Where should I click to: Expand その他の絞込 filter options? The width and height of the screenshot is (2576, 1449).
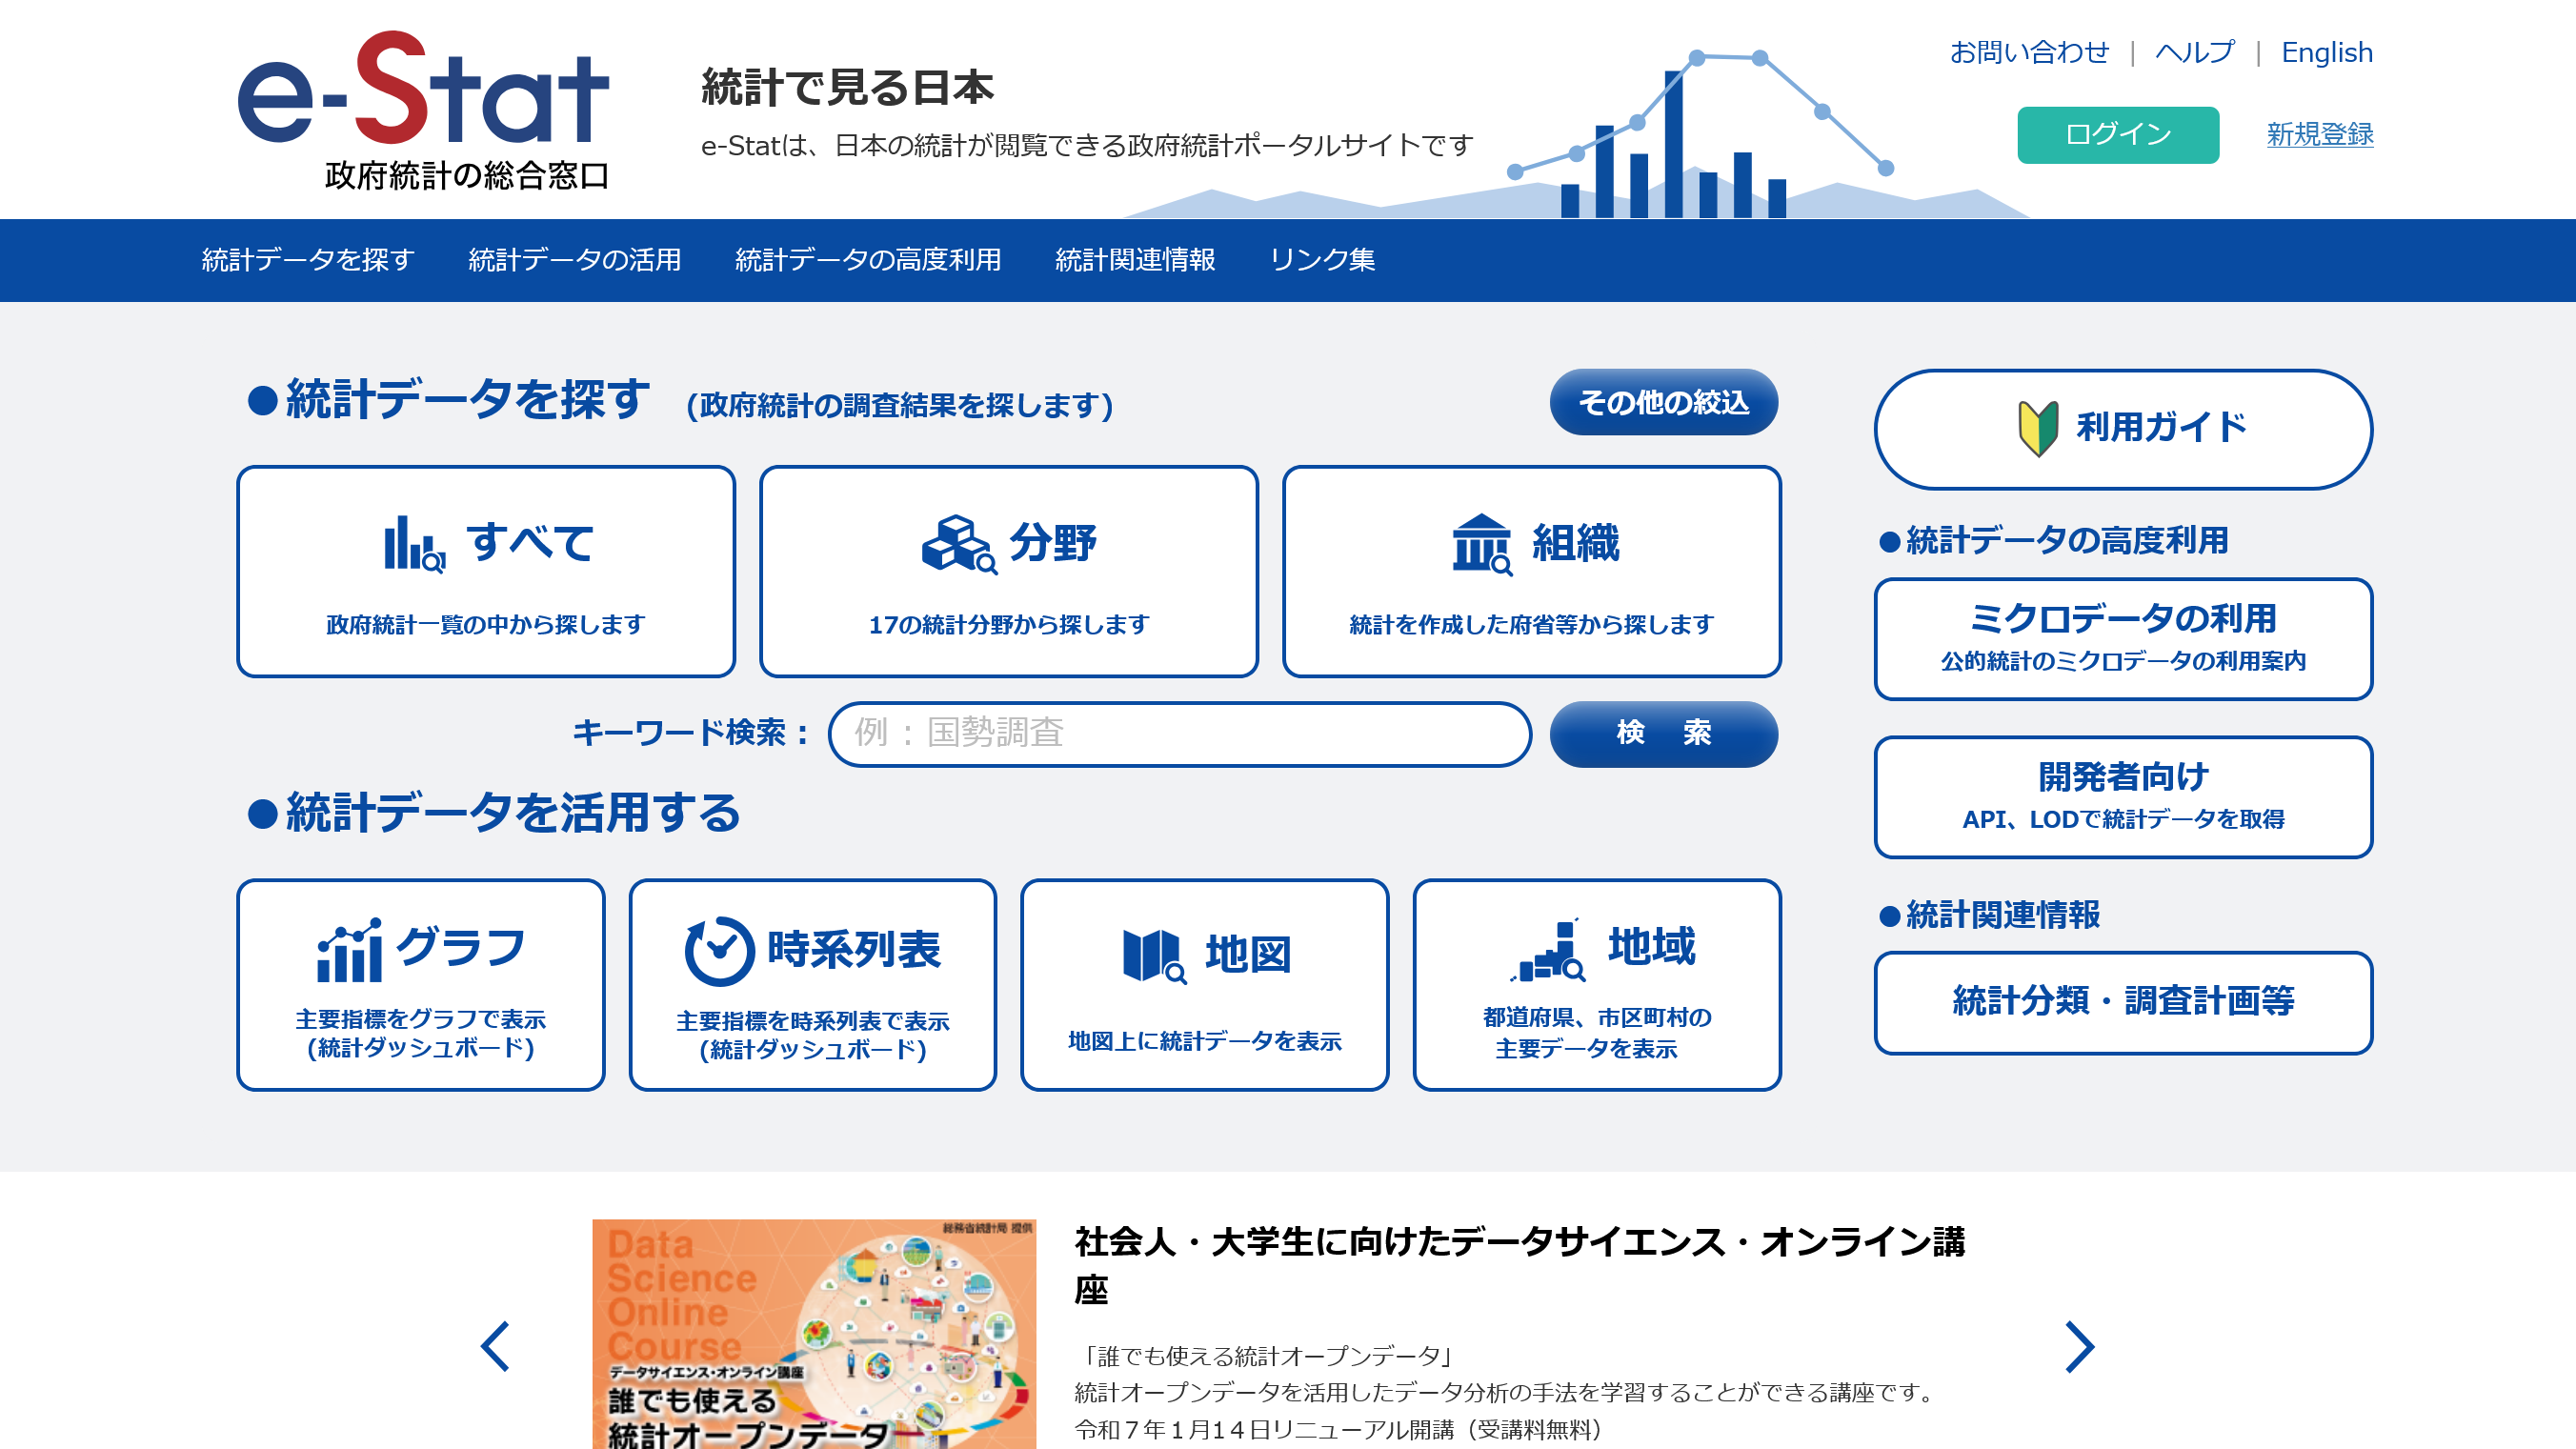(1663, 402)
